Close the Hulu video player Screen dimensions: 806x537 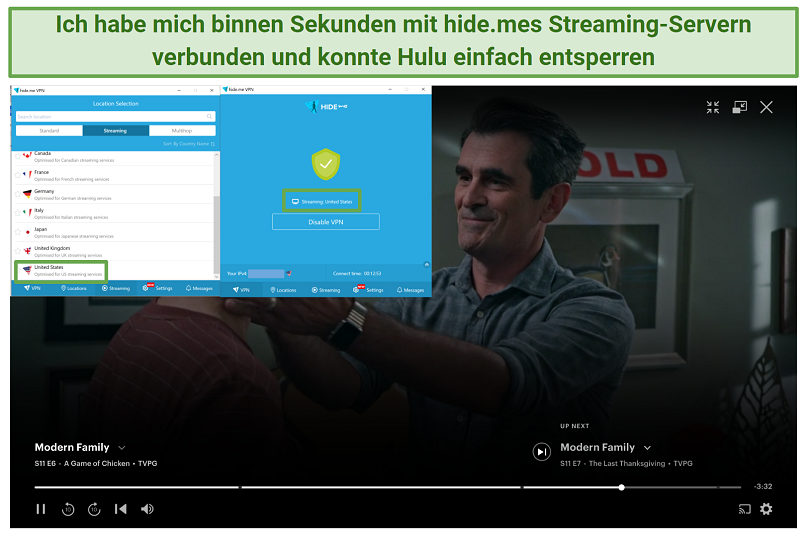766,107
